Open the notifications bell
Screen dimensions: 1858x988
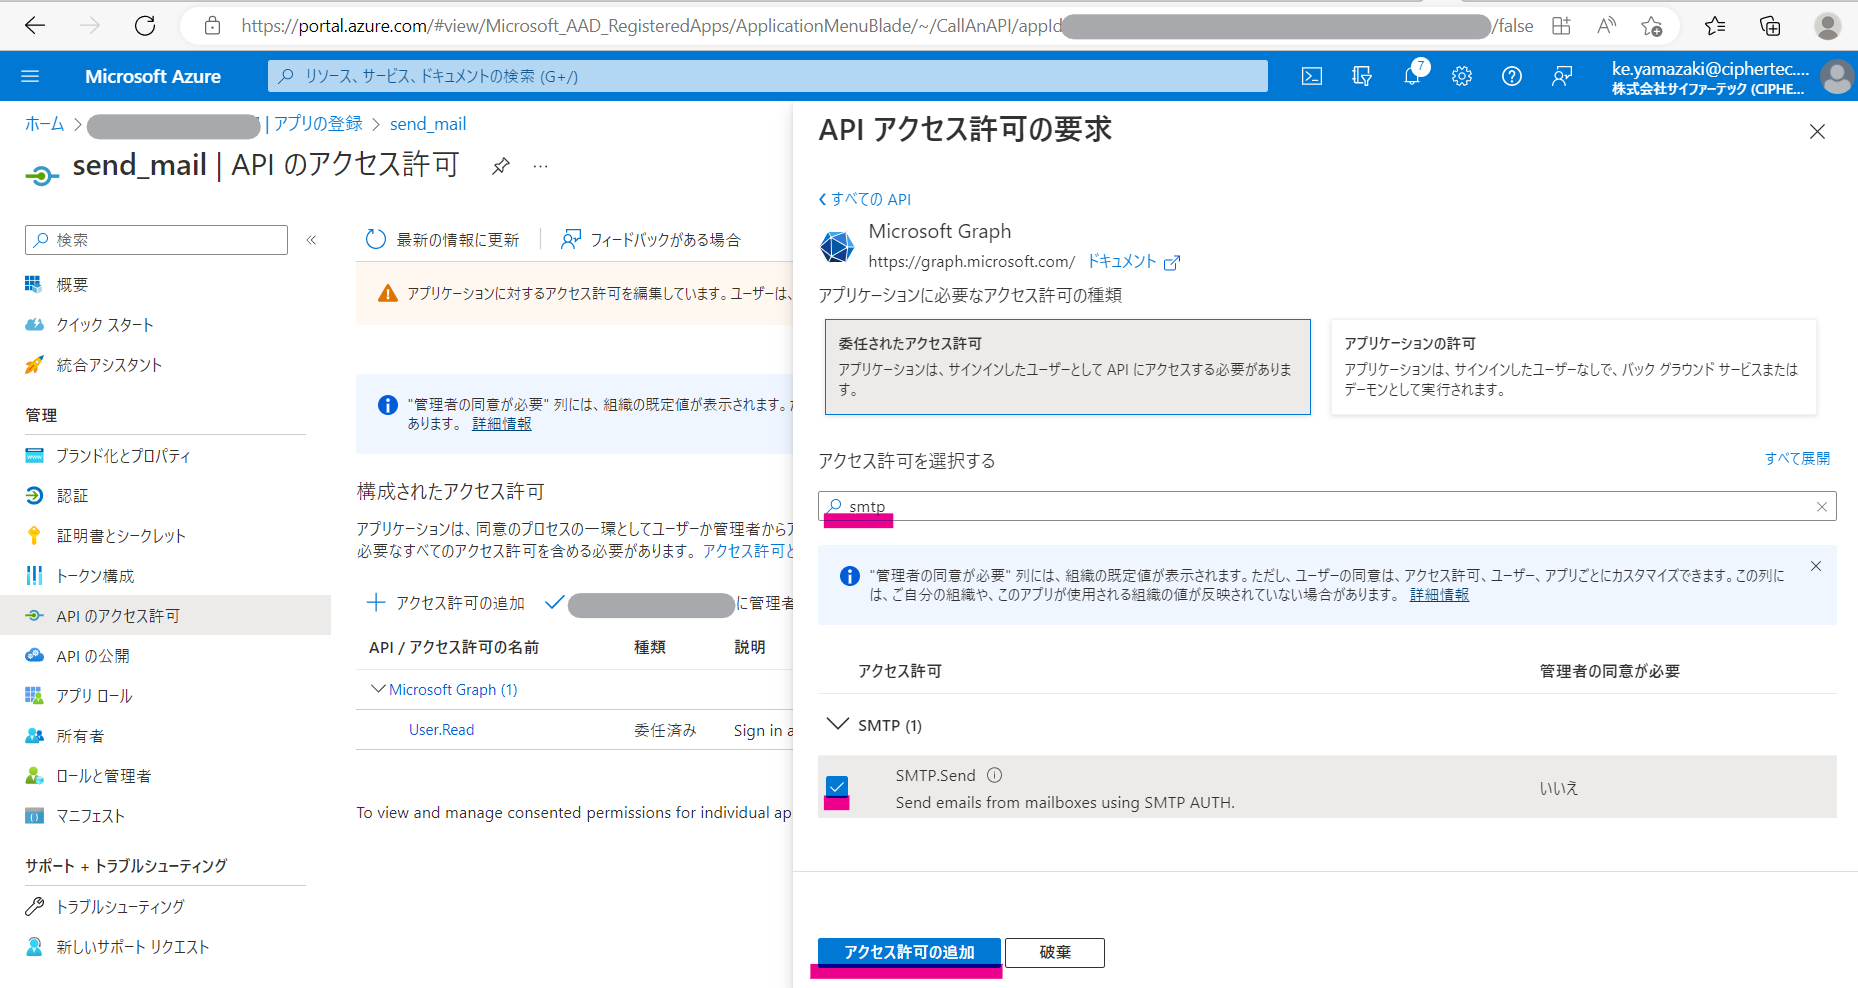tap(1412, 76)
